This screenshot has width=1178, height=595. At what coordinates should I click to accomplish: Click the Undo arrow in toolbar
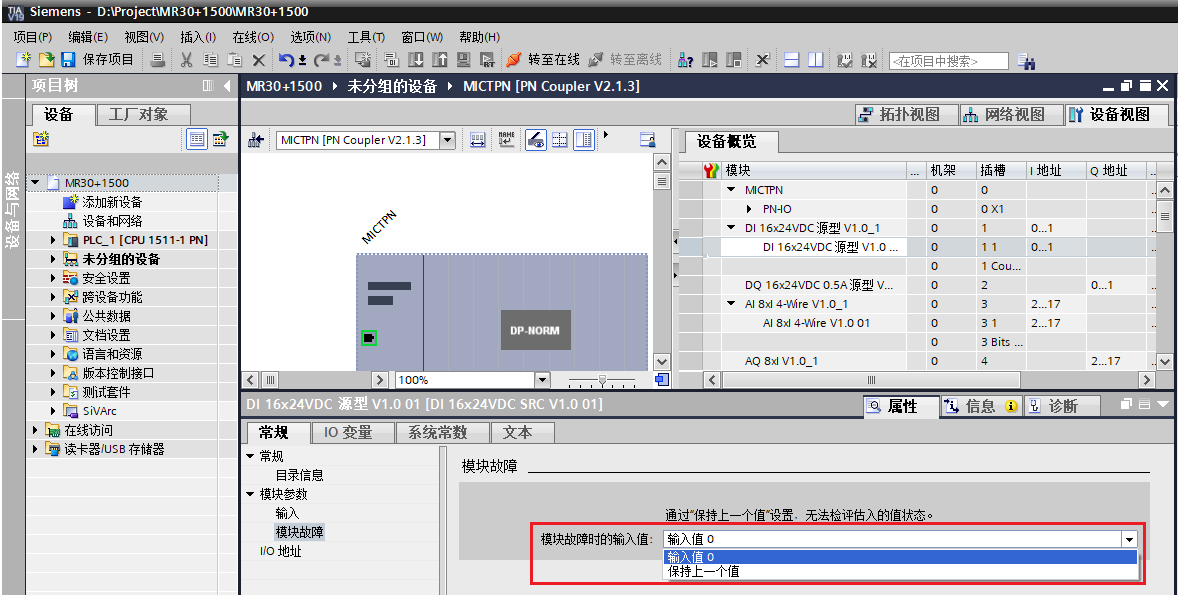(287, 60)
